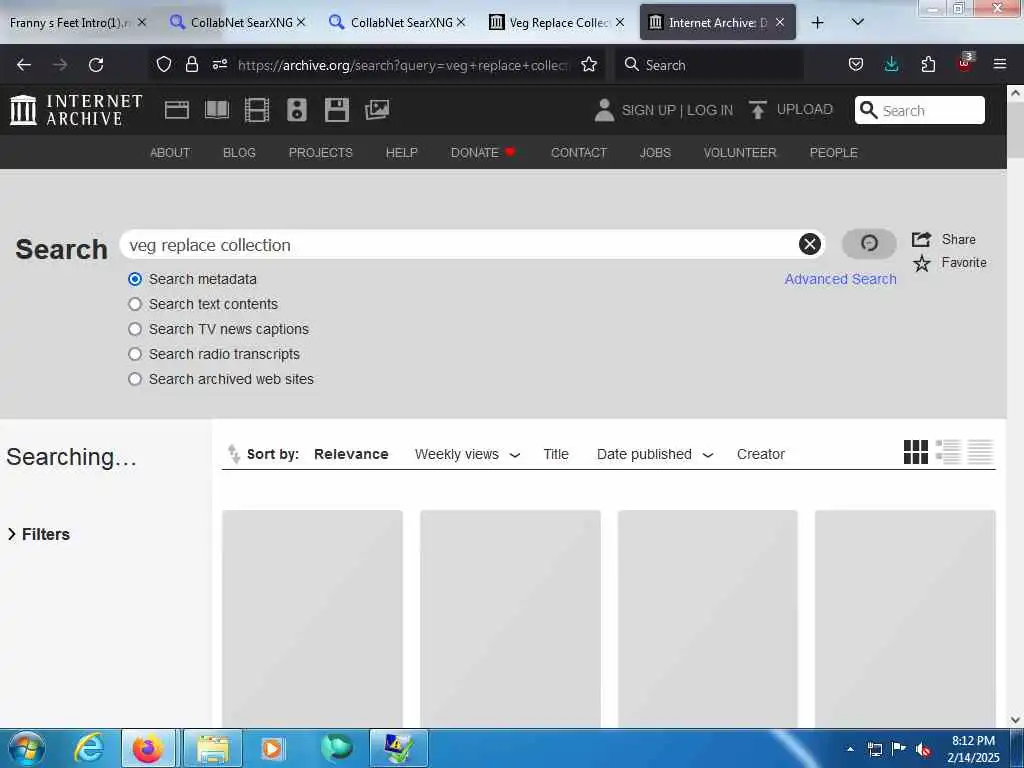The width and height of the screenshot is (1024, 768).
Task: Open the HELP menu item
Action: pyautogui.click(x=401, y=152)
